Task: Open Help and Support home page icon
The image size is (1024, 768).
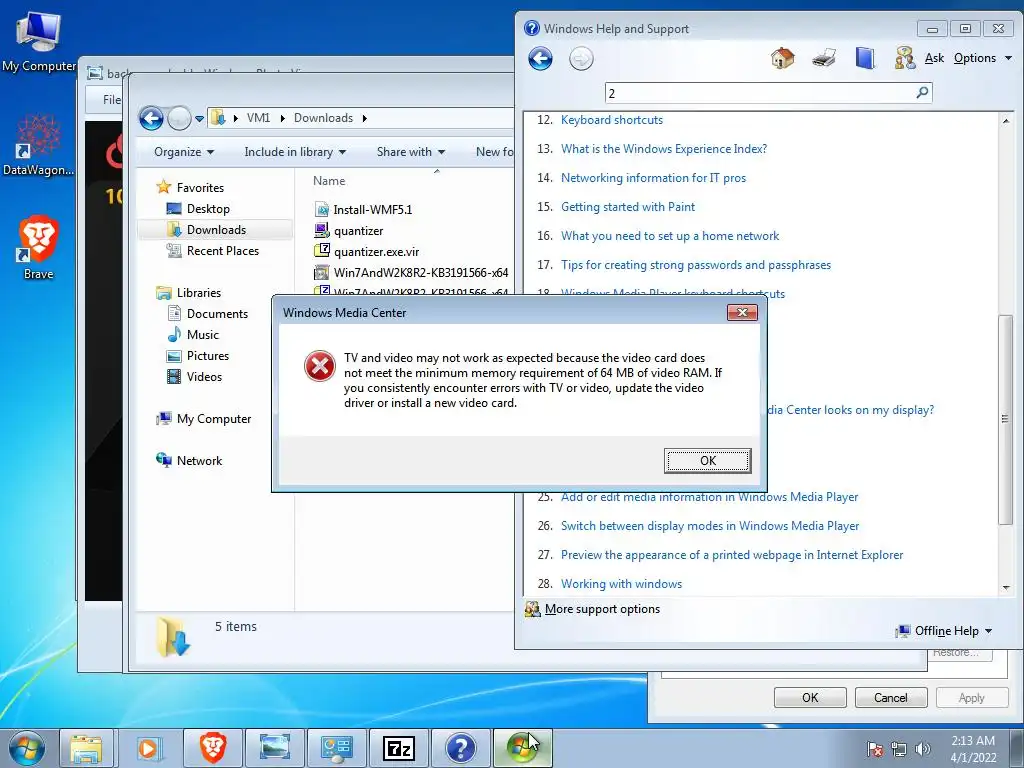Action: click(x=782, y=58)
